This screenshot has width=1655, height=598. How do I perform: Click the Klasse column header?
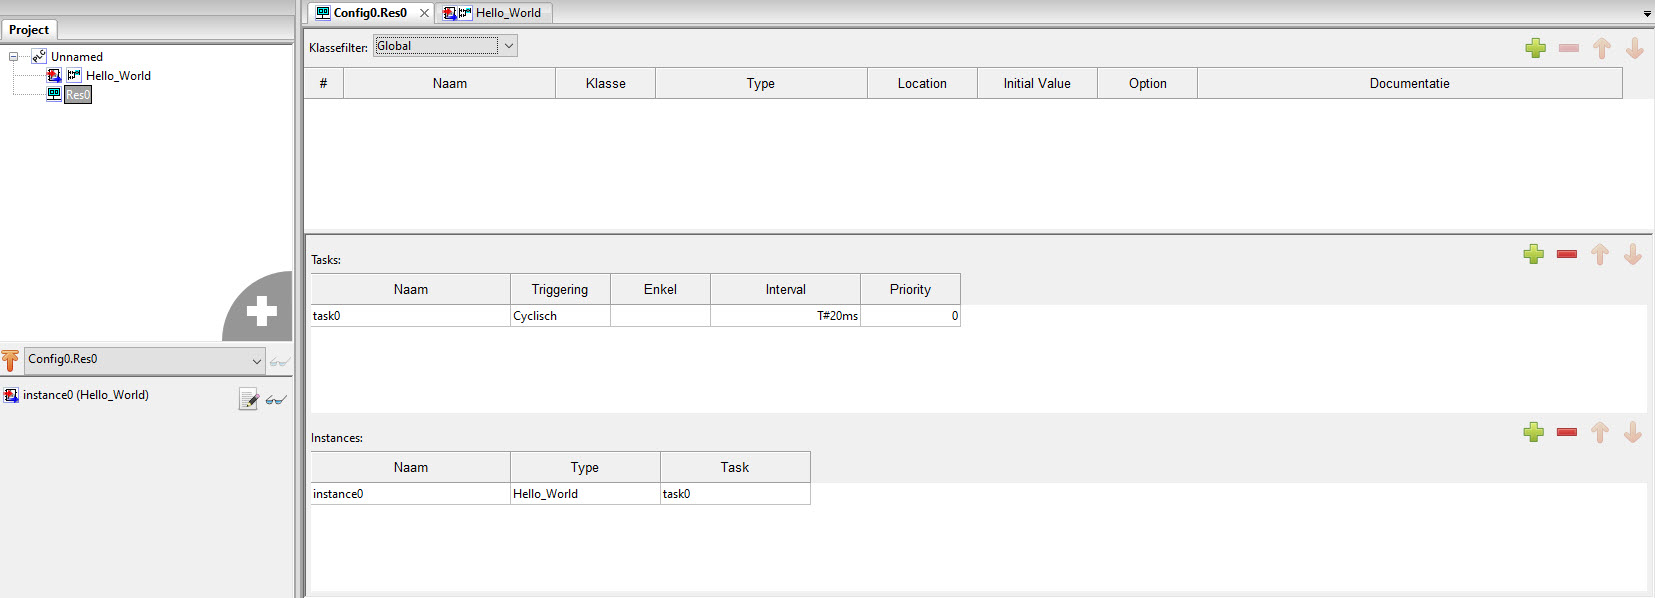606,83
